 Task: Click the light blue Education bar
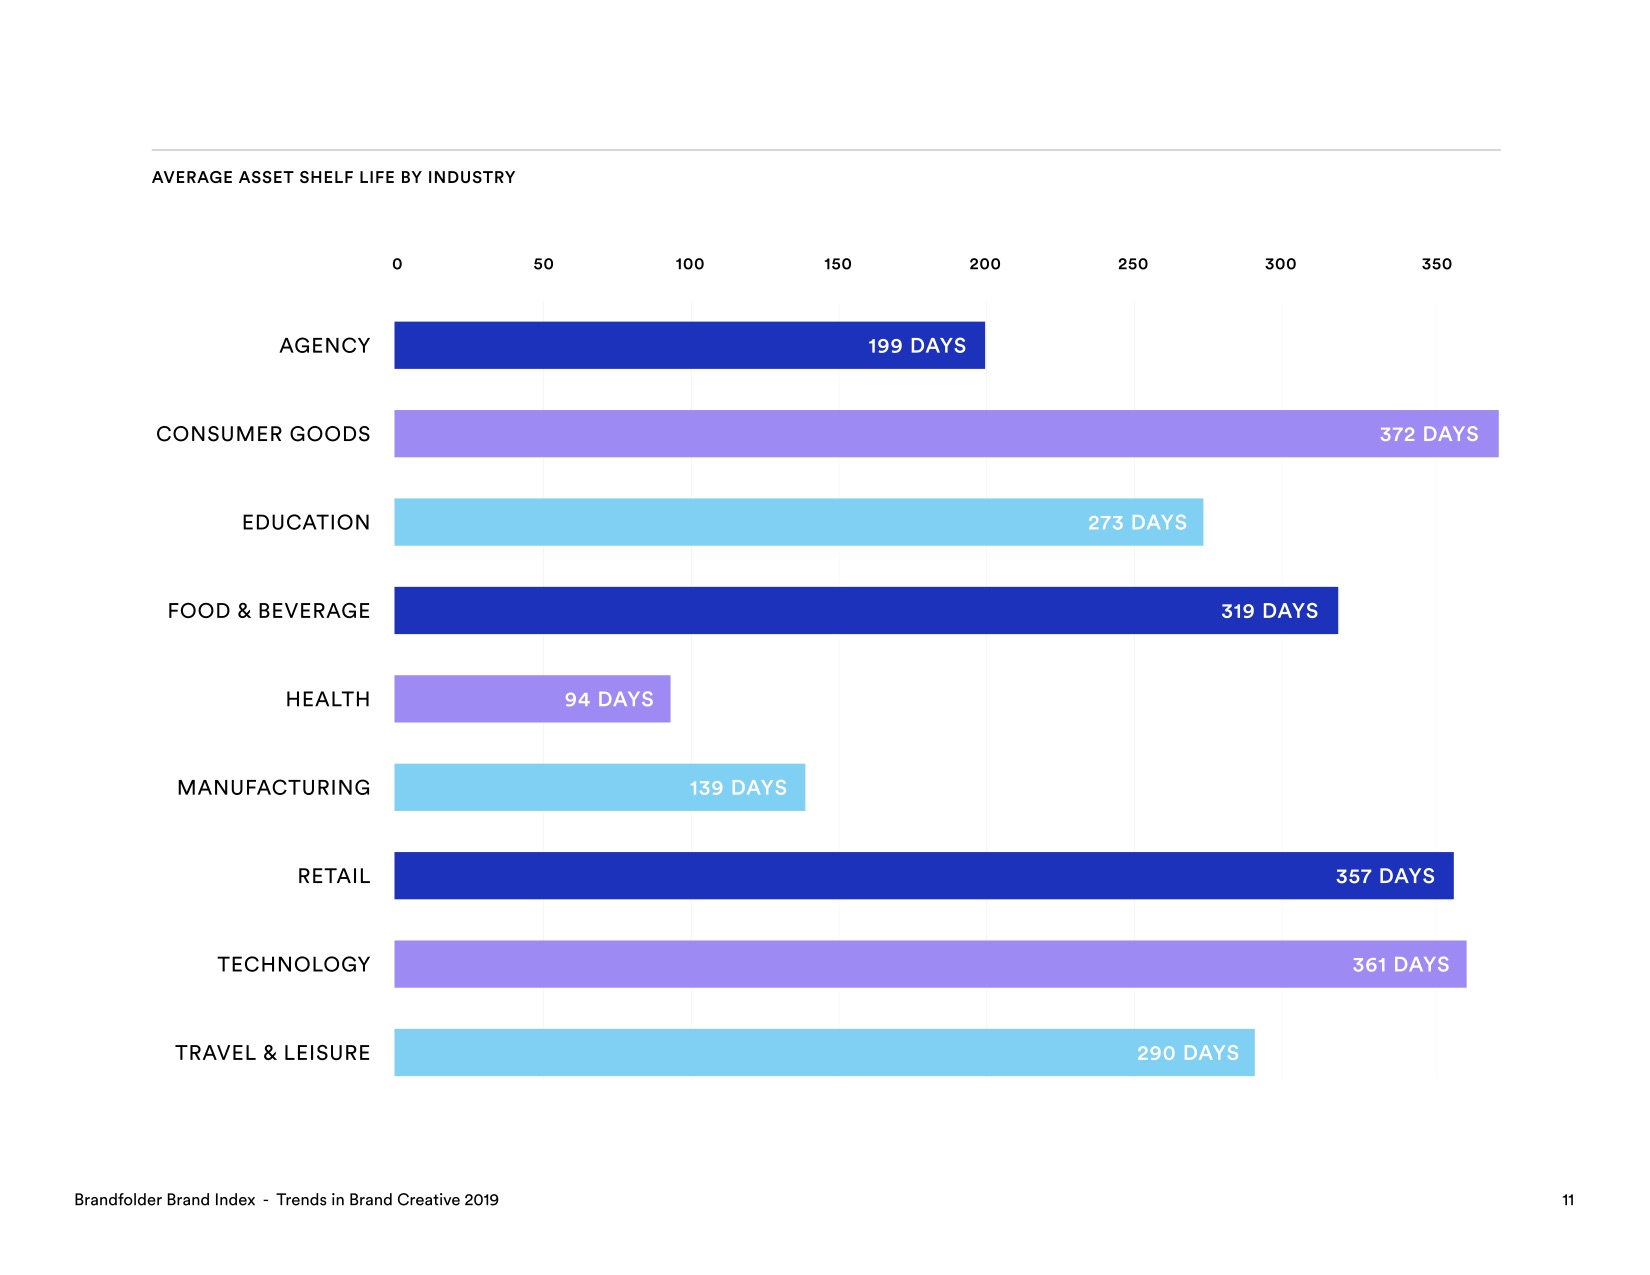798,522
